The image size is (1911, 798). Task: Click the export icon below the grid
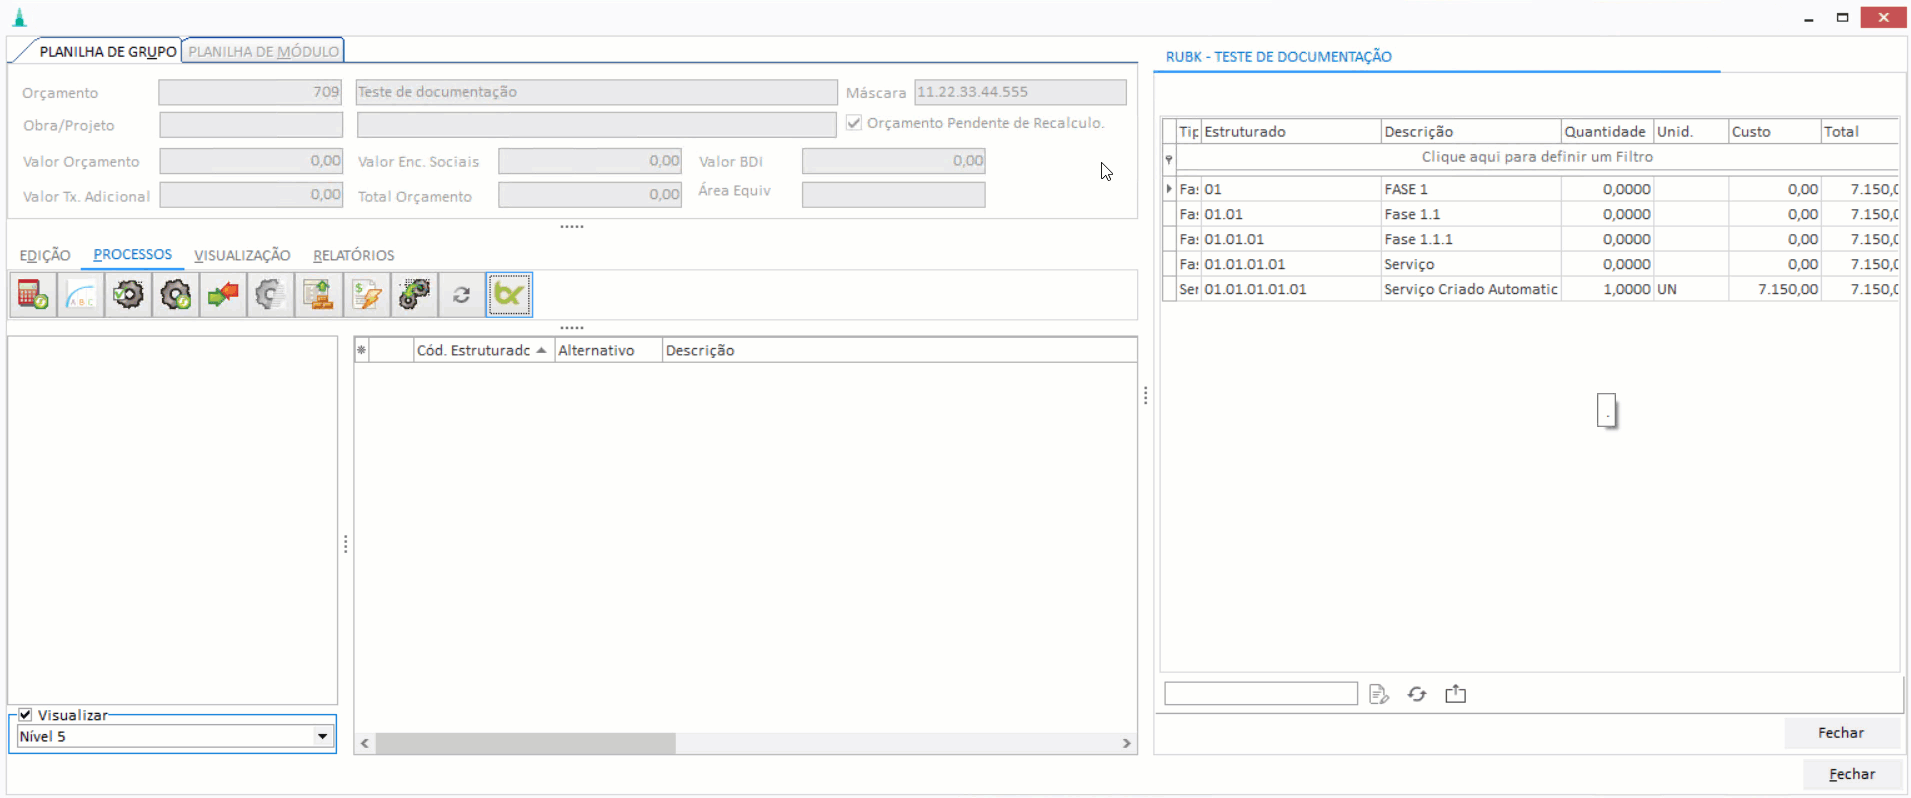pos(1455,694)
